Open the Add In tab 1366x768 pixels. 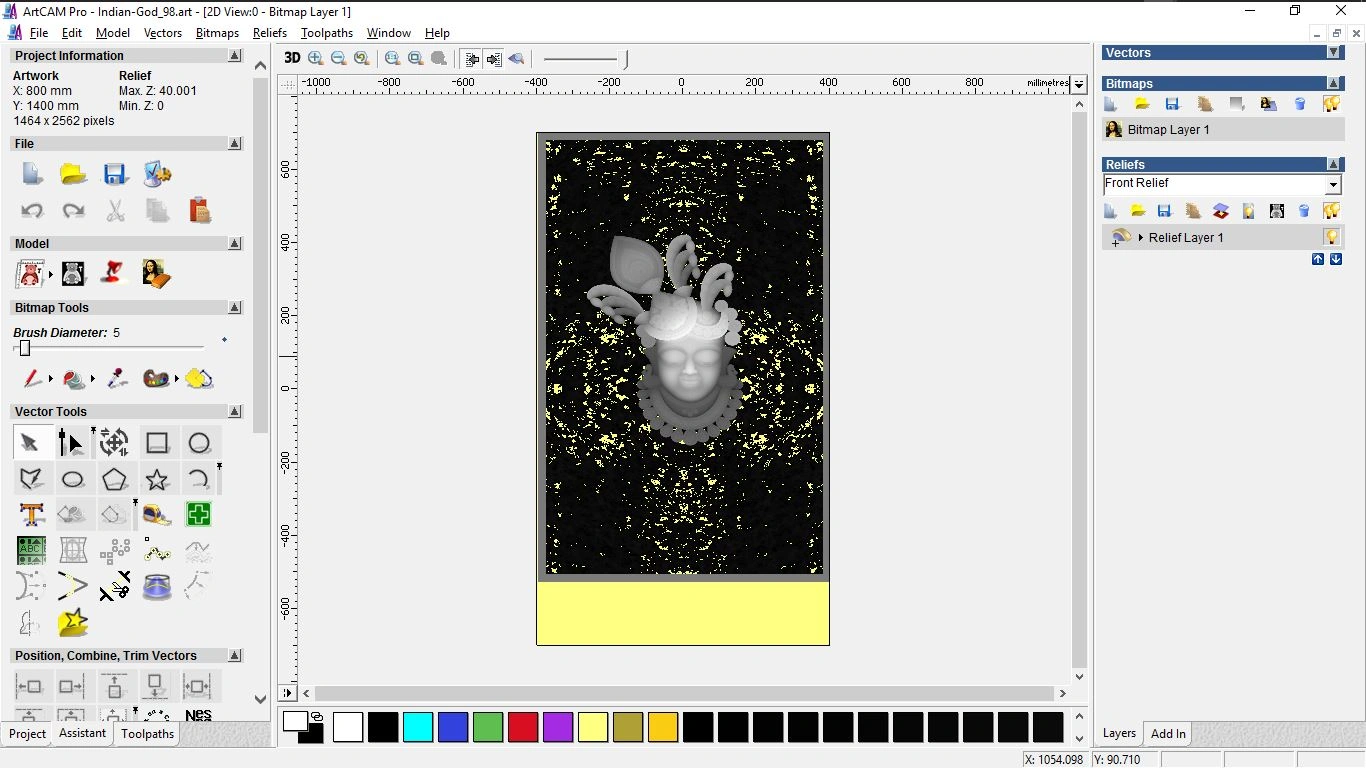(x=1167, y=734)
